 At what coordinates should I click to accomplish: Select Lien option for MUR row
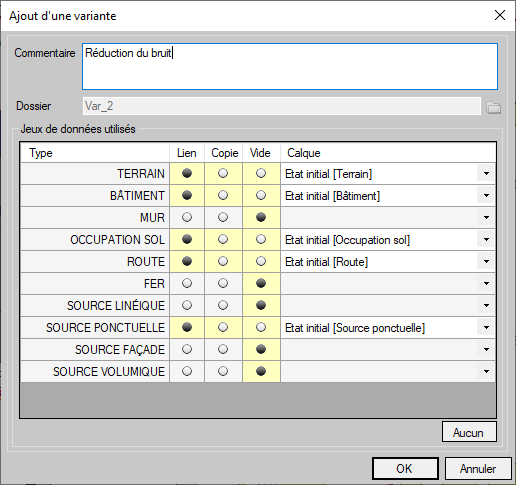coord(187,217)
